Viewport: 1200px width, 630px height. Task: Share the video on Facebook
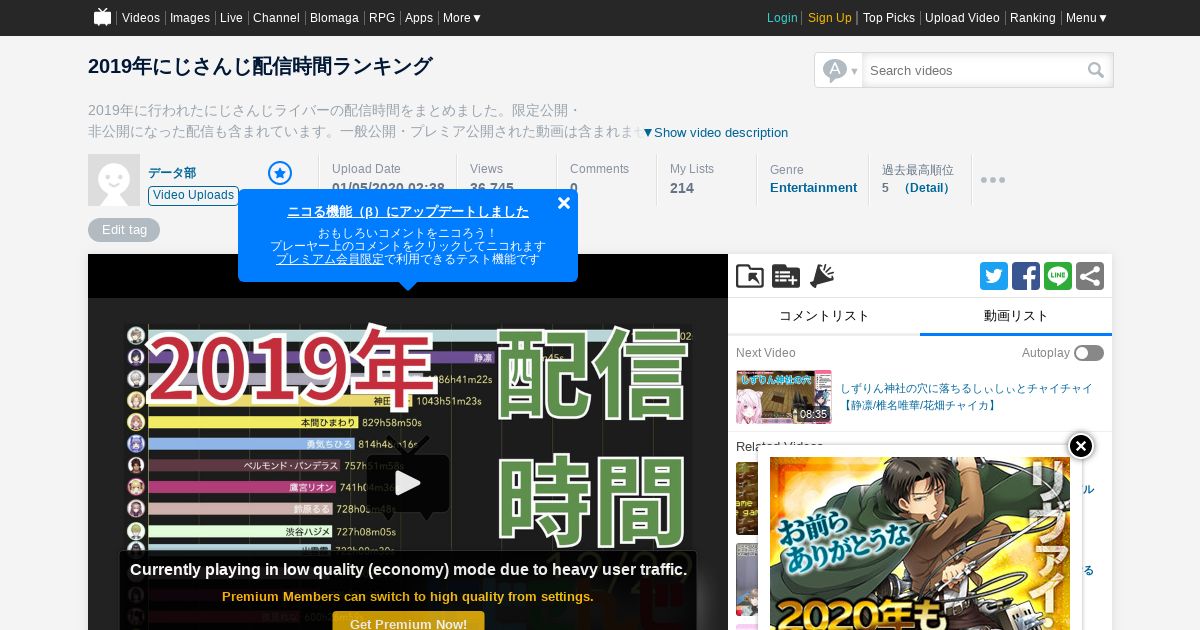[x=1026, y=276]
